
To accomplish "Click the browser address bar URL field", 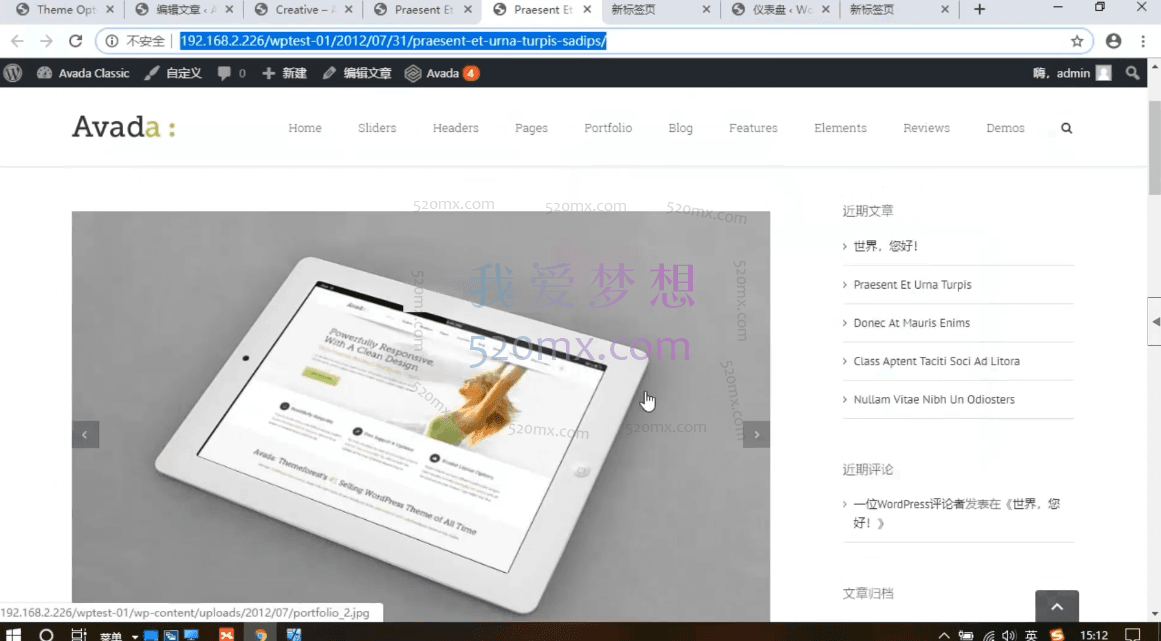I will [400, 41].
